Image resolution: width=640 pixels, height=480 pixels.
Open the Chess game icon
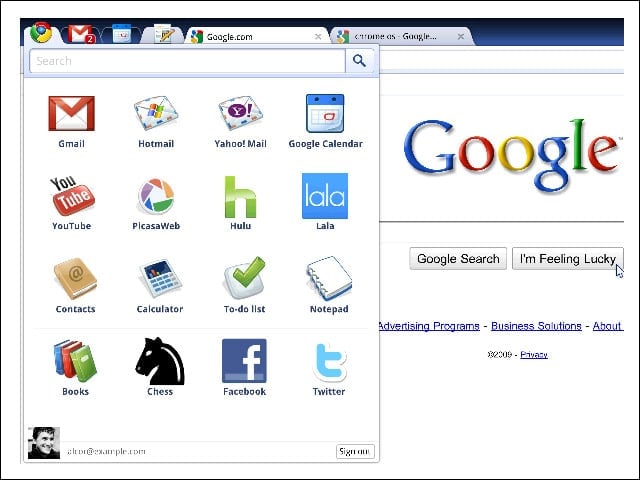coord(160,361)
